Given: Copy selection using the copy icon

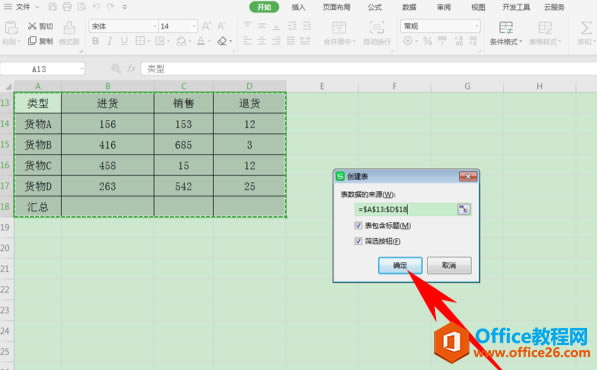Looking at the screenshot, I should click(x=32, y=41).
